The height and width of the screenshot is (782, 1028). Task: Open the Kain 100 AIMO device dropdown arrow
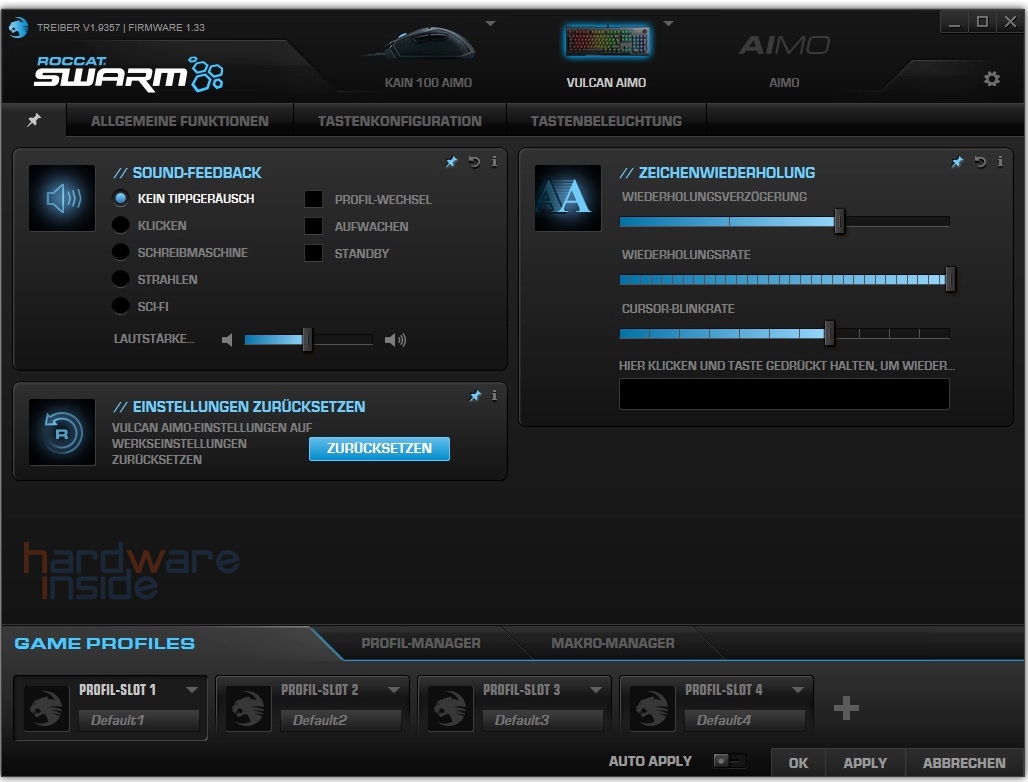[x=490, y=23]
